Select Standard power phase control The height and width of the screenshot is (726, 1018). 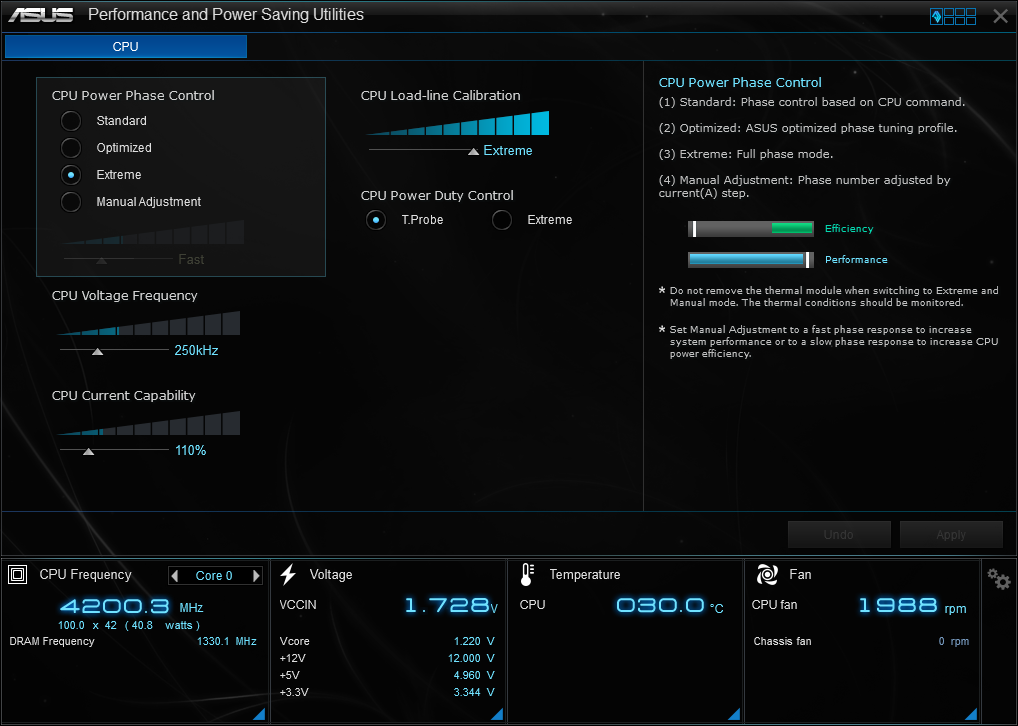point(71,121)
